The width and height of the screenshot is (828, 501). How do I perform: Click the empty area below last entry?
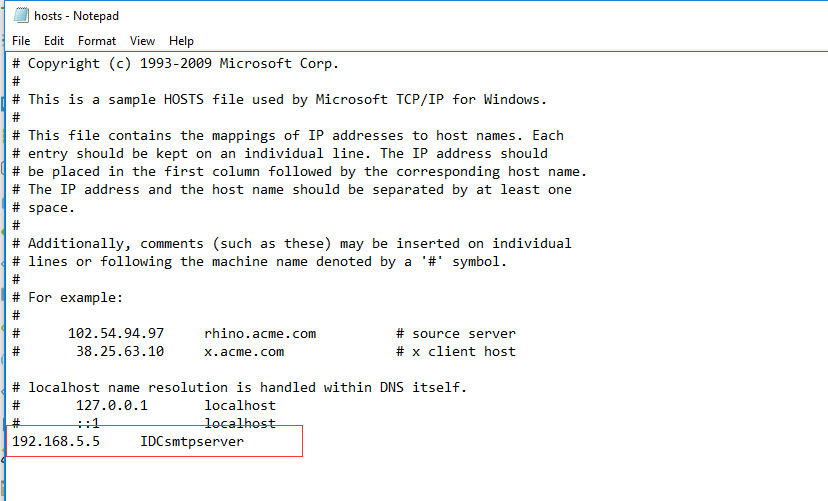(x=400, y=478)
